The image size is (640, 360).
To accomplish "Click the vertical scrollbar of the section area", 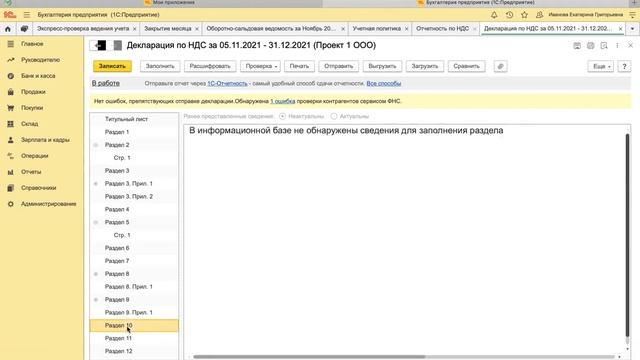I will coord(627,235).
